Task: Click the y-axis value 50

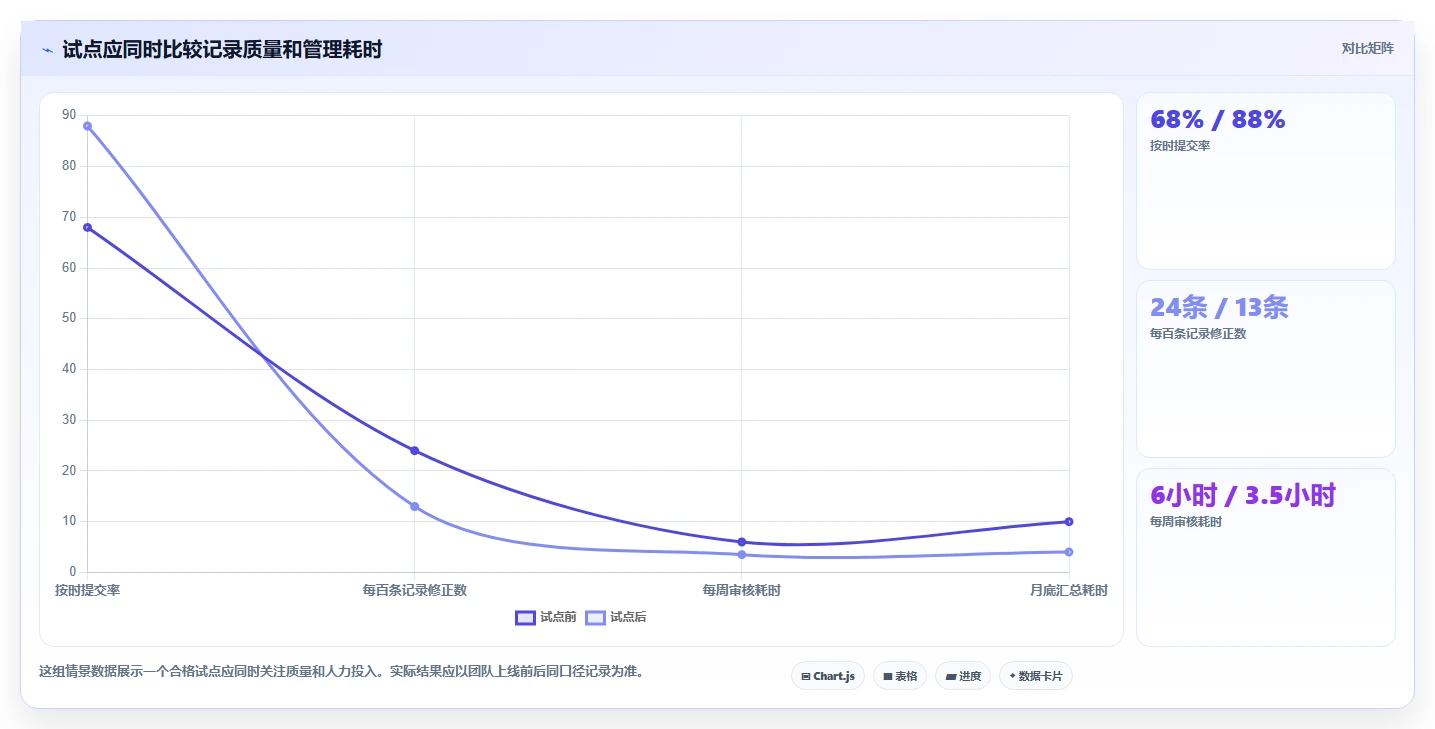Action: tap(69, 318)
